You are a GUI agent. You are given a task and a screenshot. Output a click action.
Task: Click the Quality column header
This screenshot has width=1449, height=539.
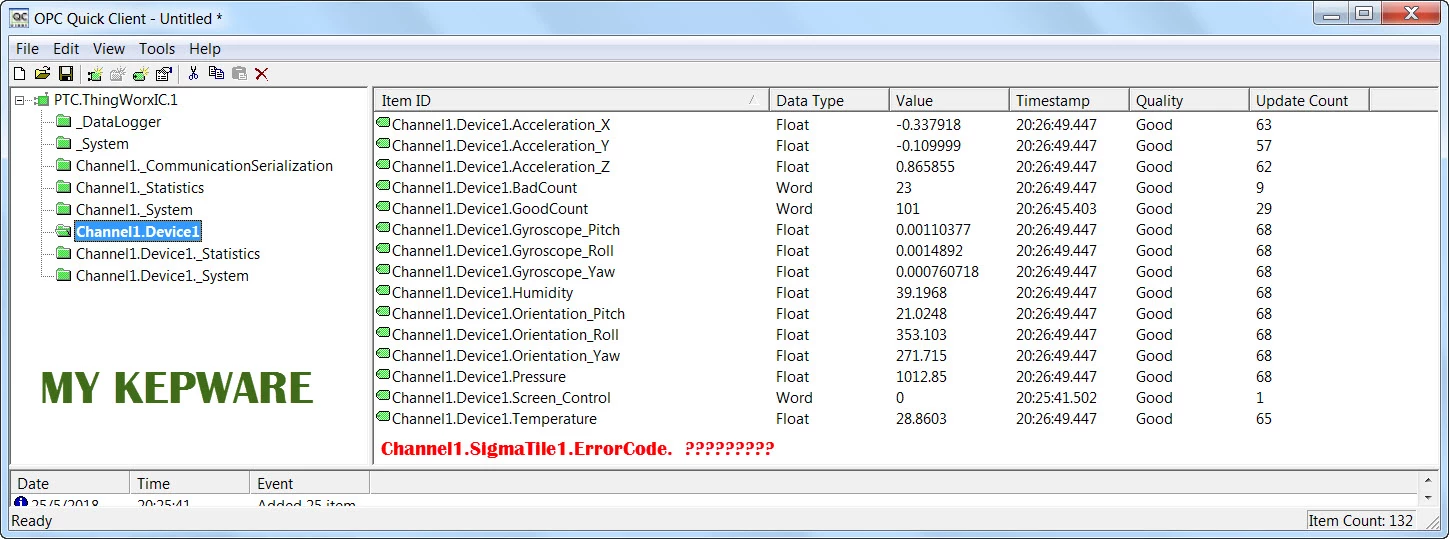tap(1189, 100)
